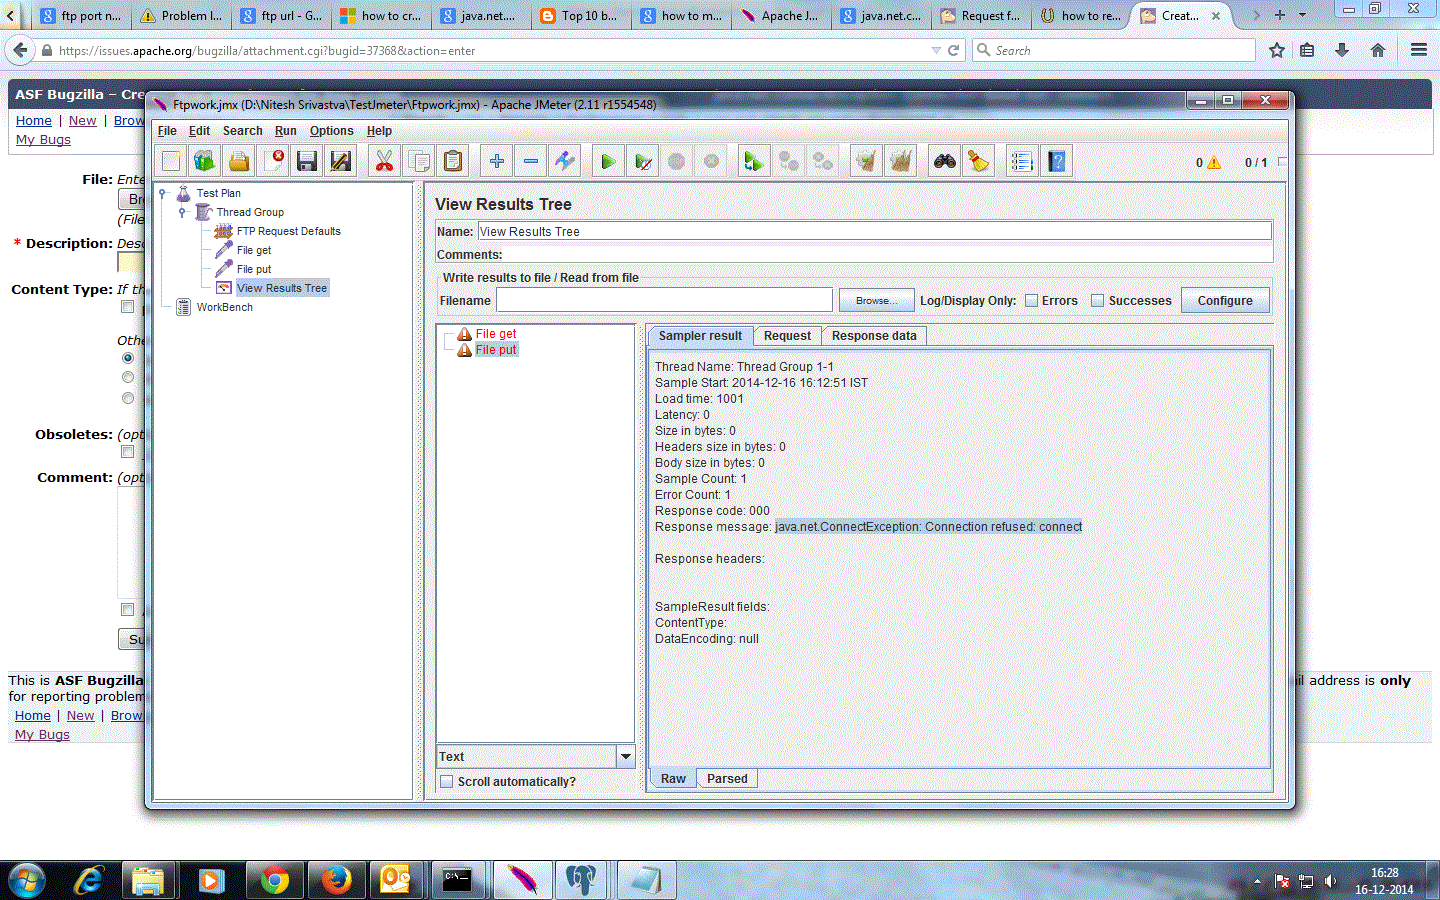The width and height of the screenshot is (1440, 900).
Task: Start the test with the green play icon
Action: pos(607,160)
